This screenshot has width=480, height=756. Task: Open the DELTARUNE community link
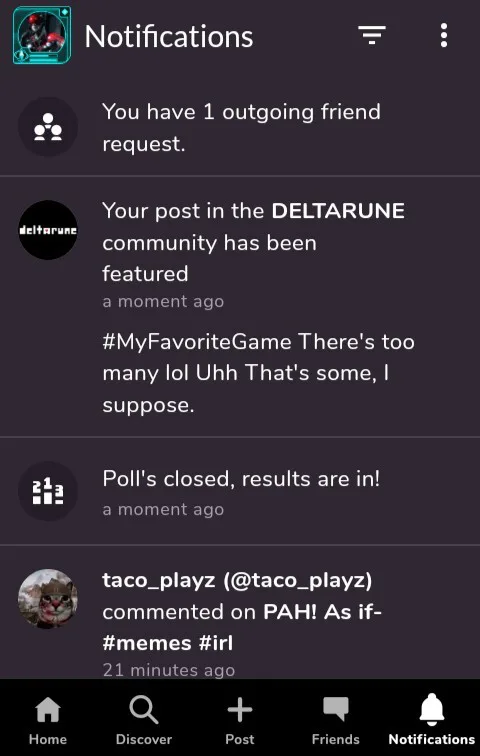[338, 211]
